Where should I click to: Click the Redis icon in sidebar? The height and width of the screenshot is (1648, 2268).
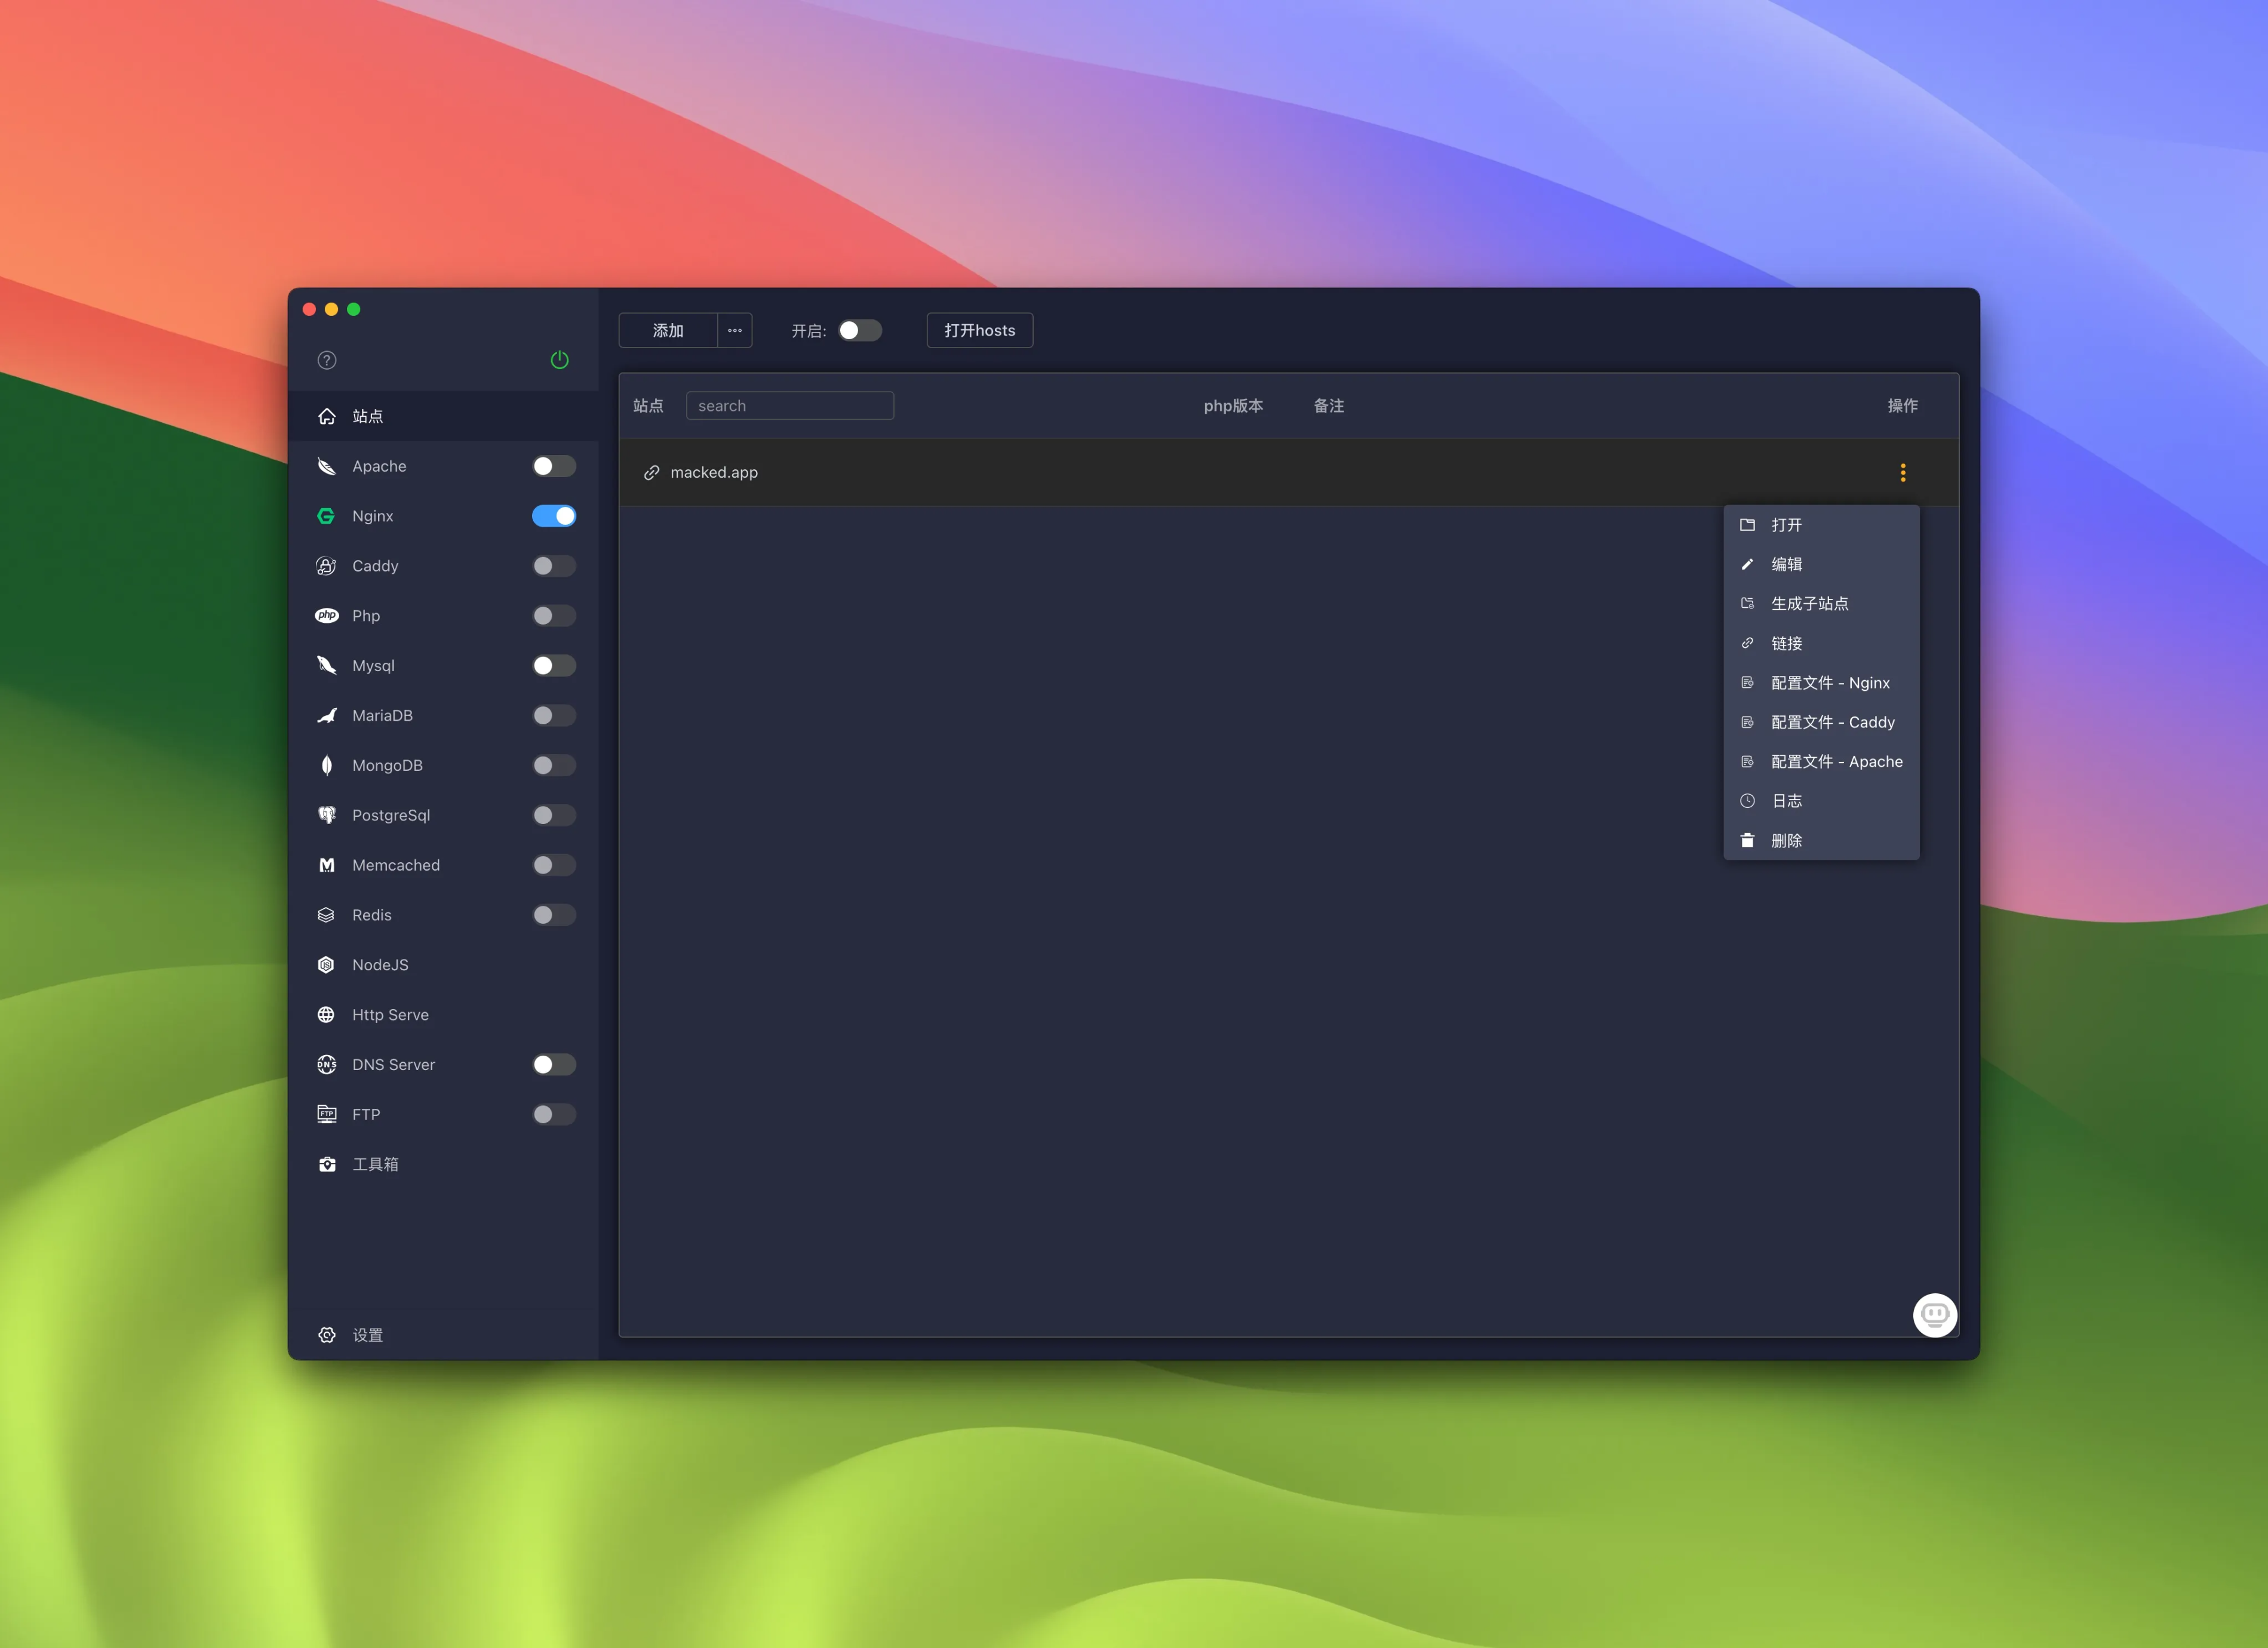pyautogui.click(x=326, y=915)
